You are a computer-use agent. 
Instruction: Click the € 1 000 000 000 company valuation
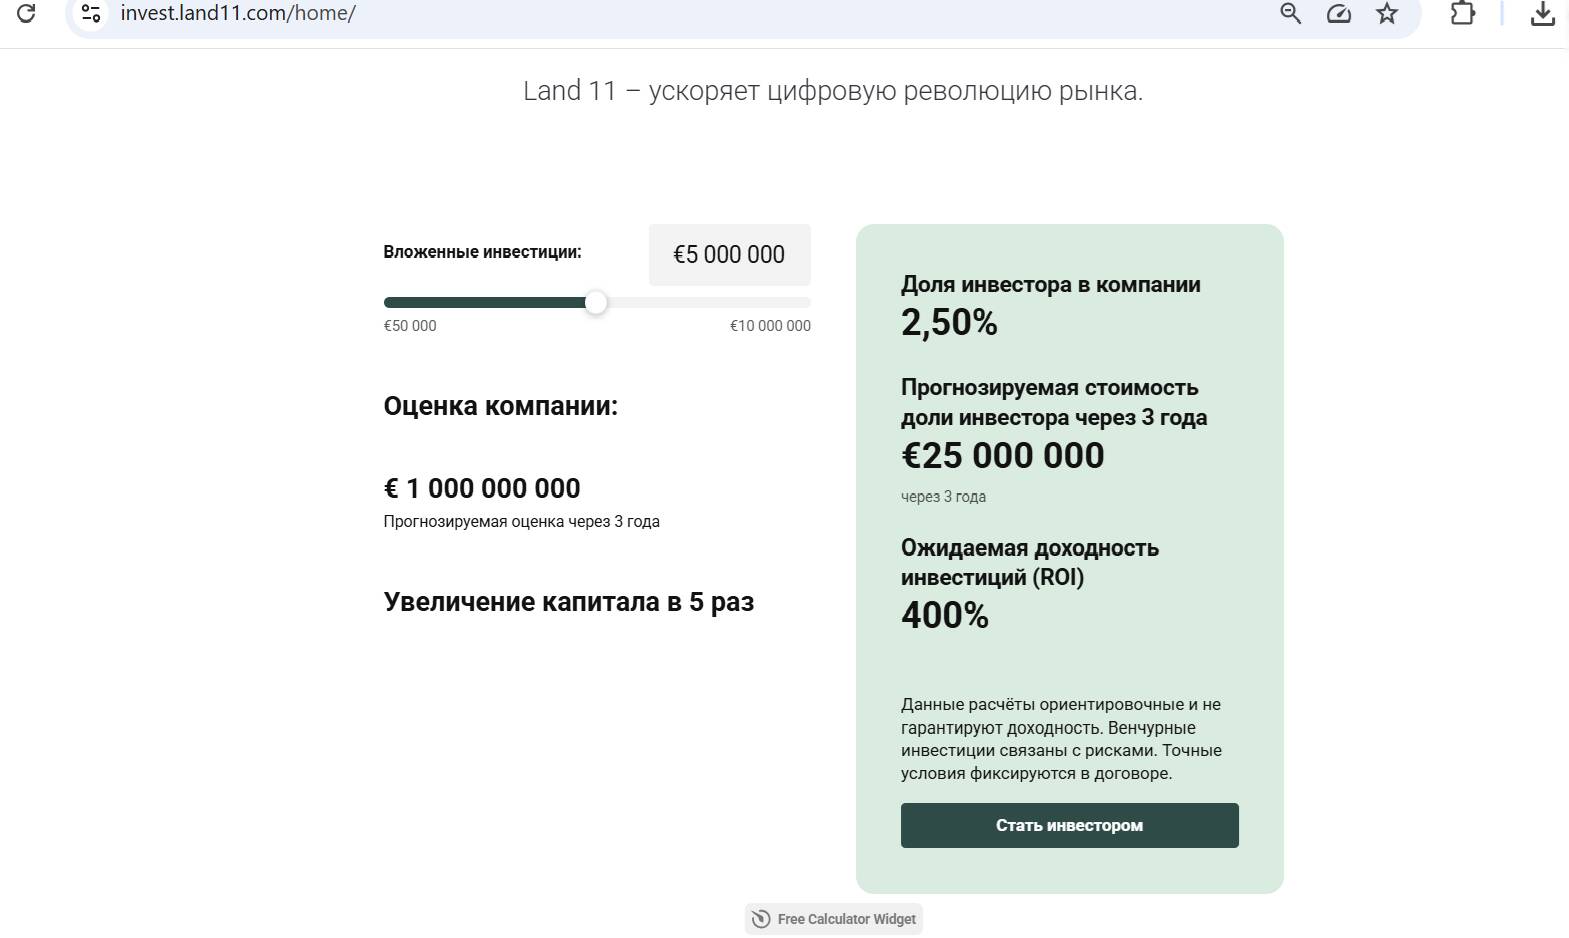tap(482, 488)
